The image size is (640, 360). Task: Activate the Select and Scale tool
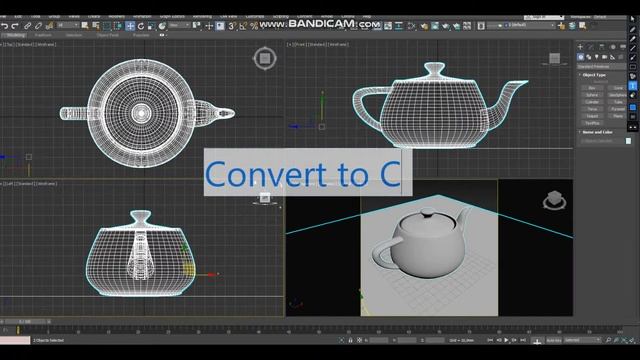[151, 26]
